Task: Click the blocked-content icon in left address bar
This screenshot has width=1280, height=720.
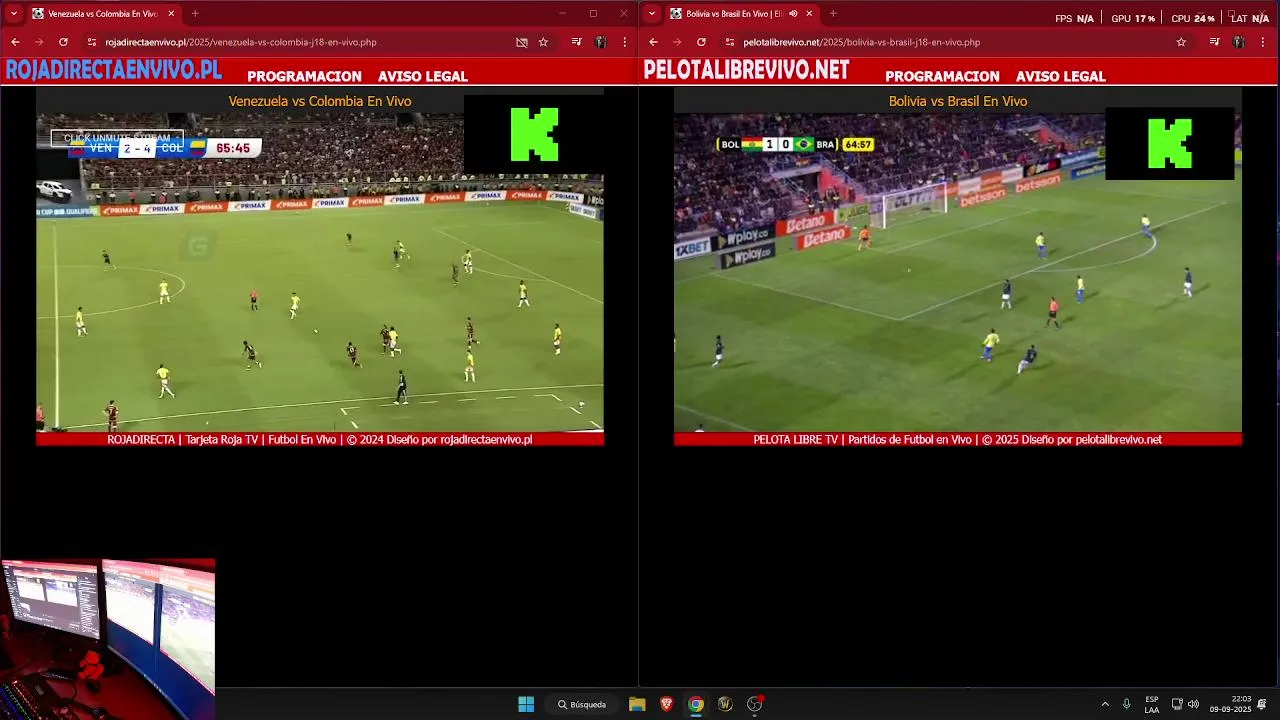Action: tap(521, 42)
